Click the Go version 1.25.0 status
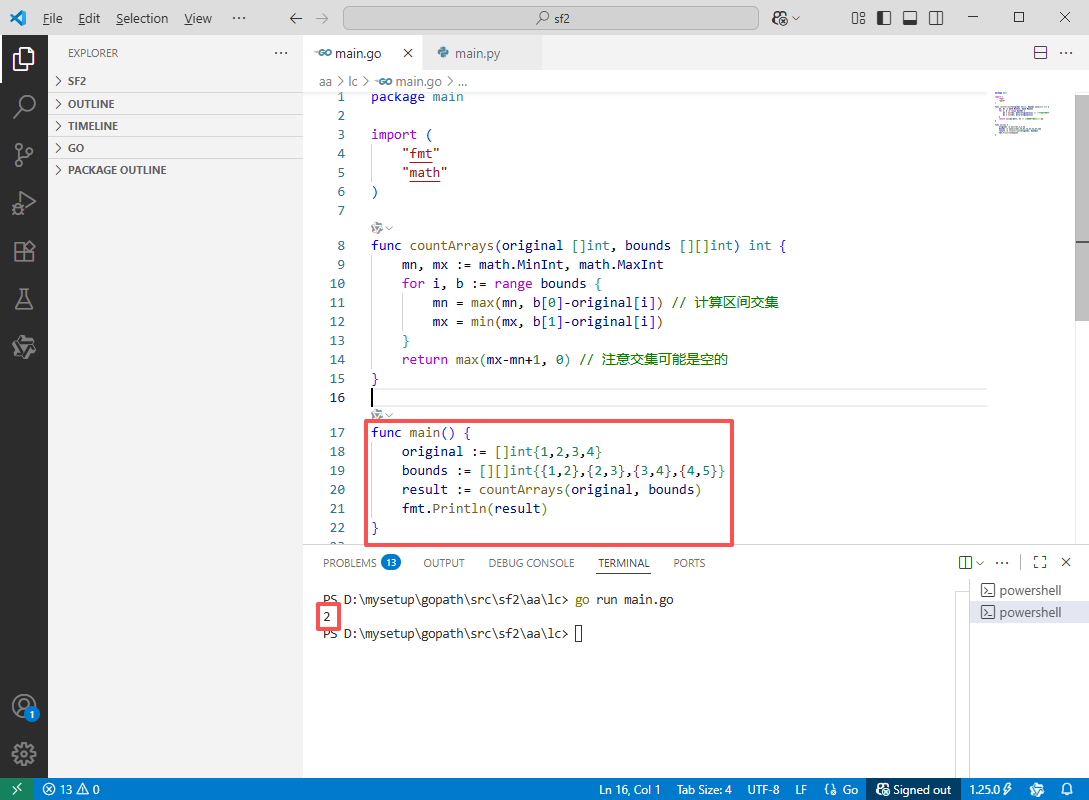The image size is (1089, 800). pyautogui.click(x=990, y=789)
